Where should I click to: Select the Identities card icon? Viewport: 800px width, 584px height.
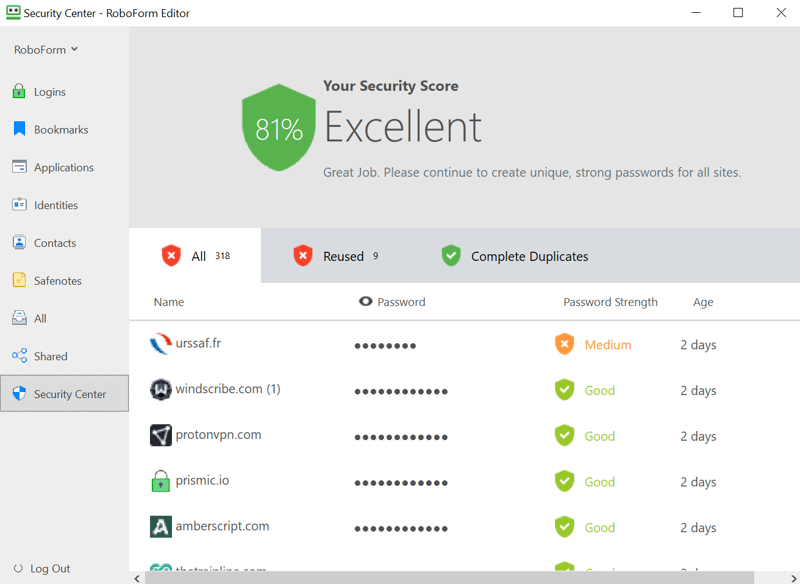click(x=19, y=205)
